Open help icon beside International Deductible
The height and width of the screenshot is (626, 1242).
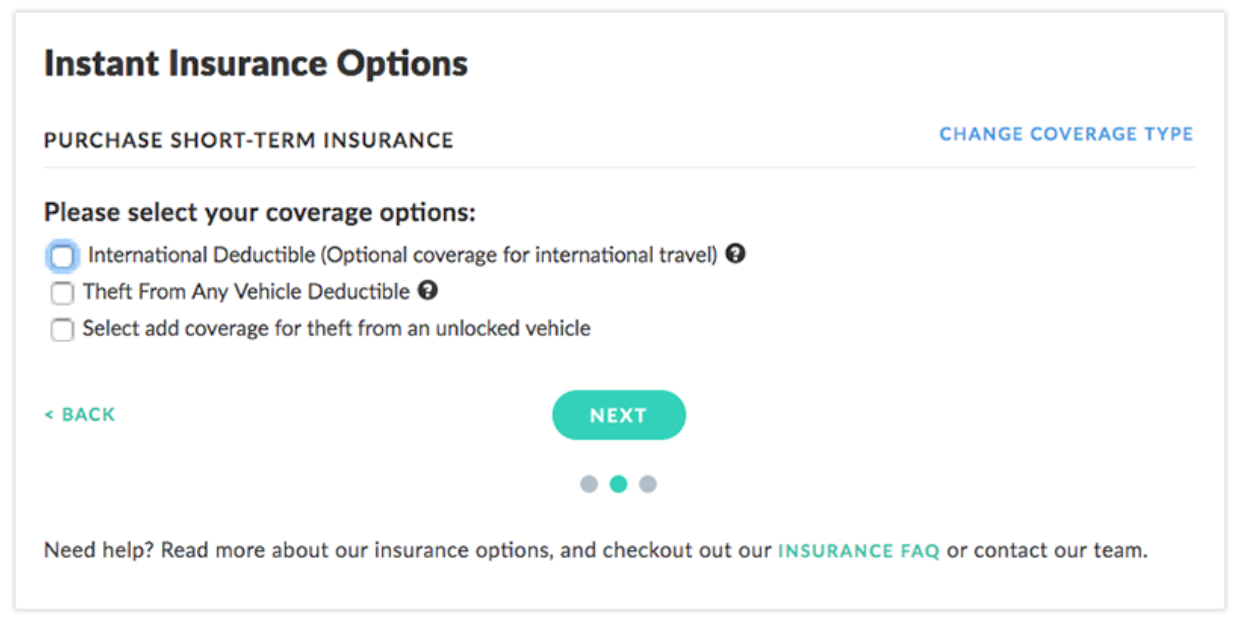[x=736, y=254]
